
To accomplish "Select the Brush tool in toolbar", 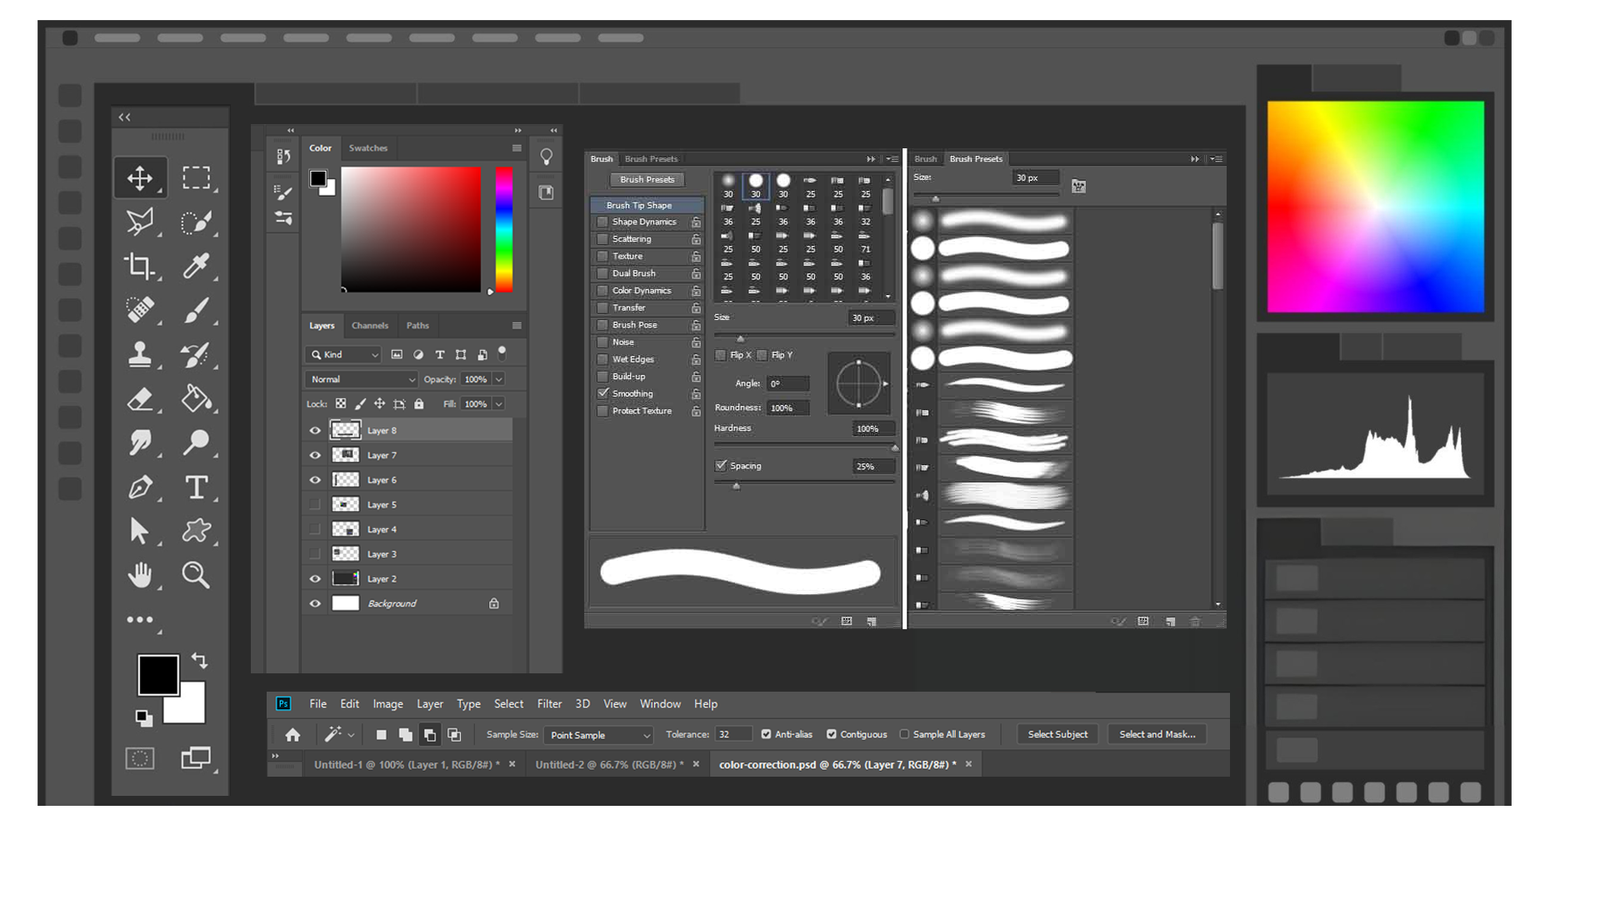I will click(x=196, y=310).
